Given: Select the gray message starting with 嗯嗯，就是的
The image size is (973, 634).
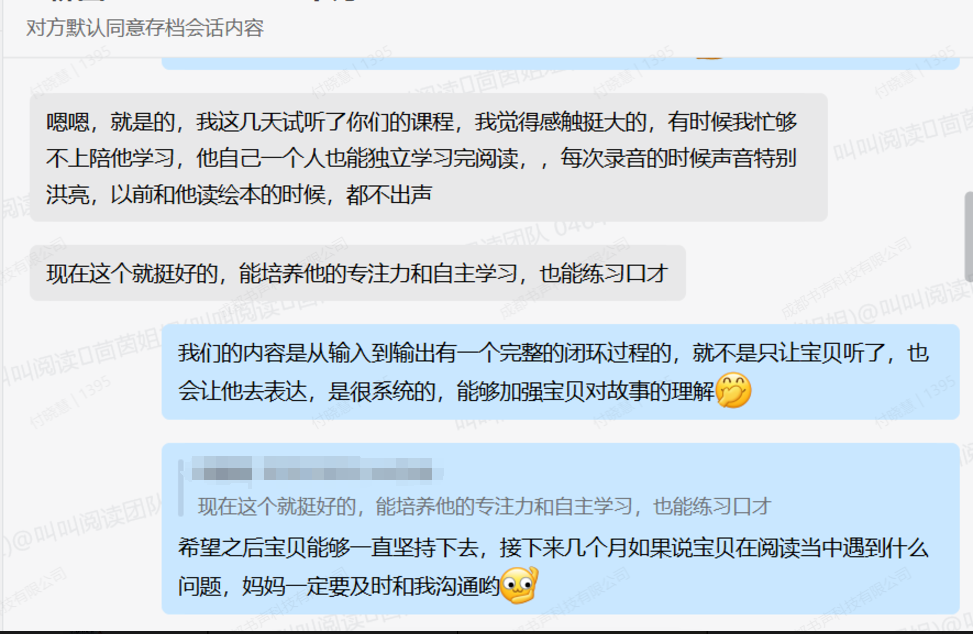Looking at the screenshot, I should tap(429, 158).
